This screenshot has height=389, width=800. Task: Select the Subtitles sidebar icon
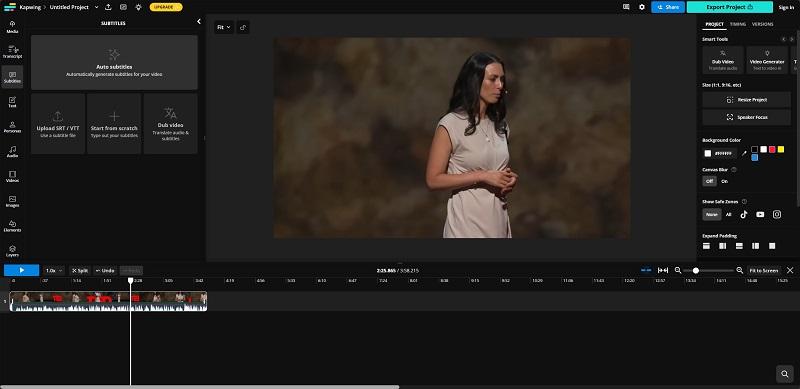coord(12,77)
